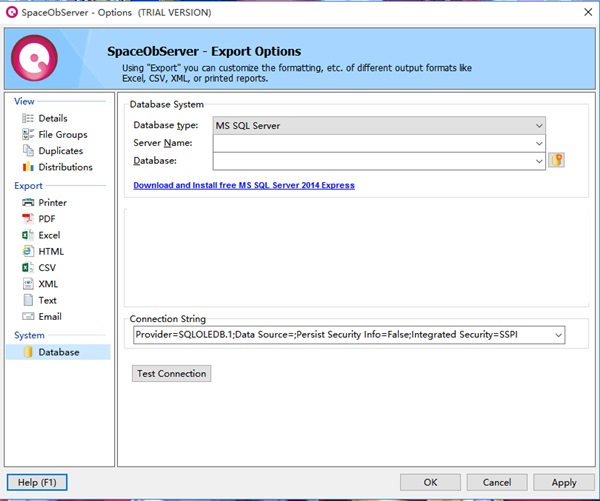Expand the Database name dropdown arrow
This screenshot has width=600, height=501.
(x=539, y=161)
